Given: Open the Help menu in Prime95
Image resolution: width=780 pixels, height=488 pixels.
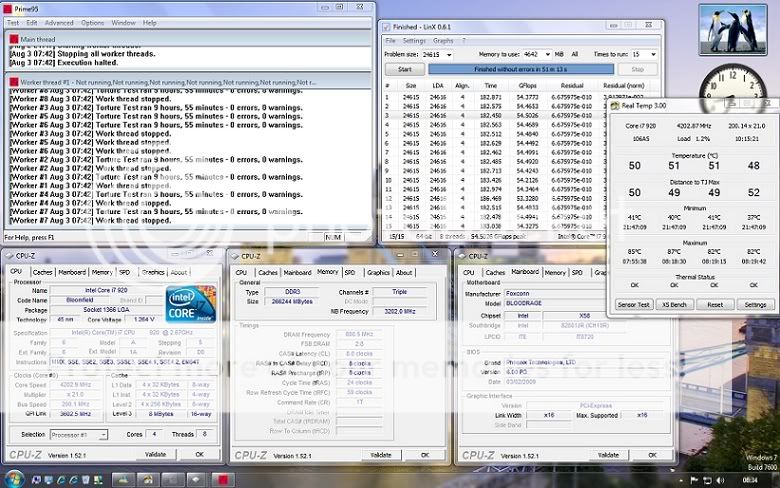Looking at the screenshot, I should click(x=149, y=23).
